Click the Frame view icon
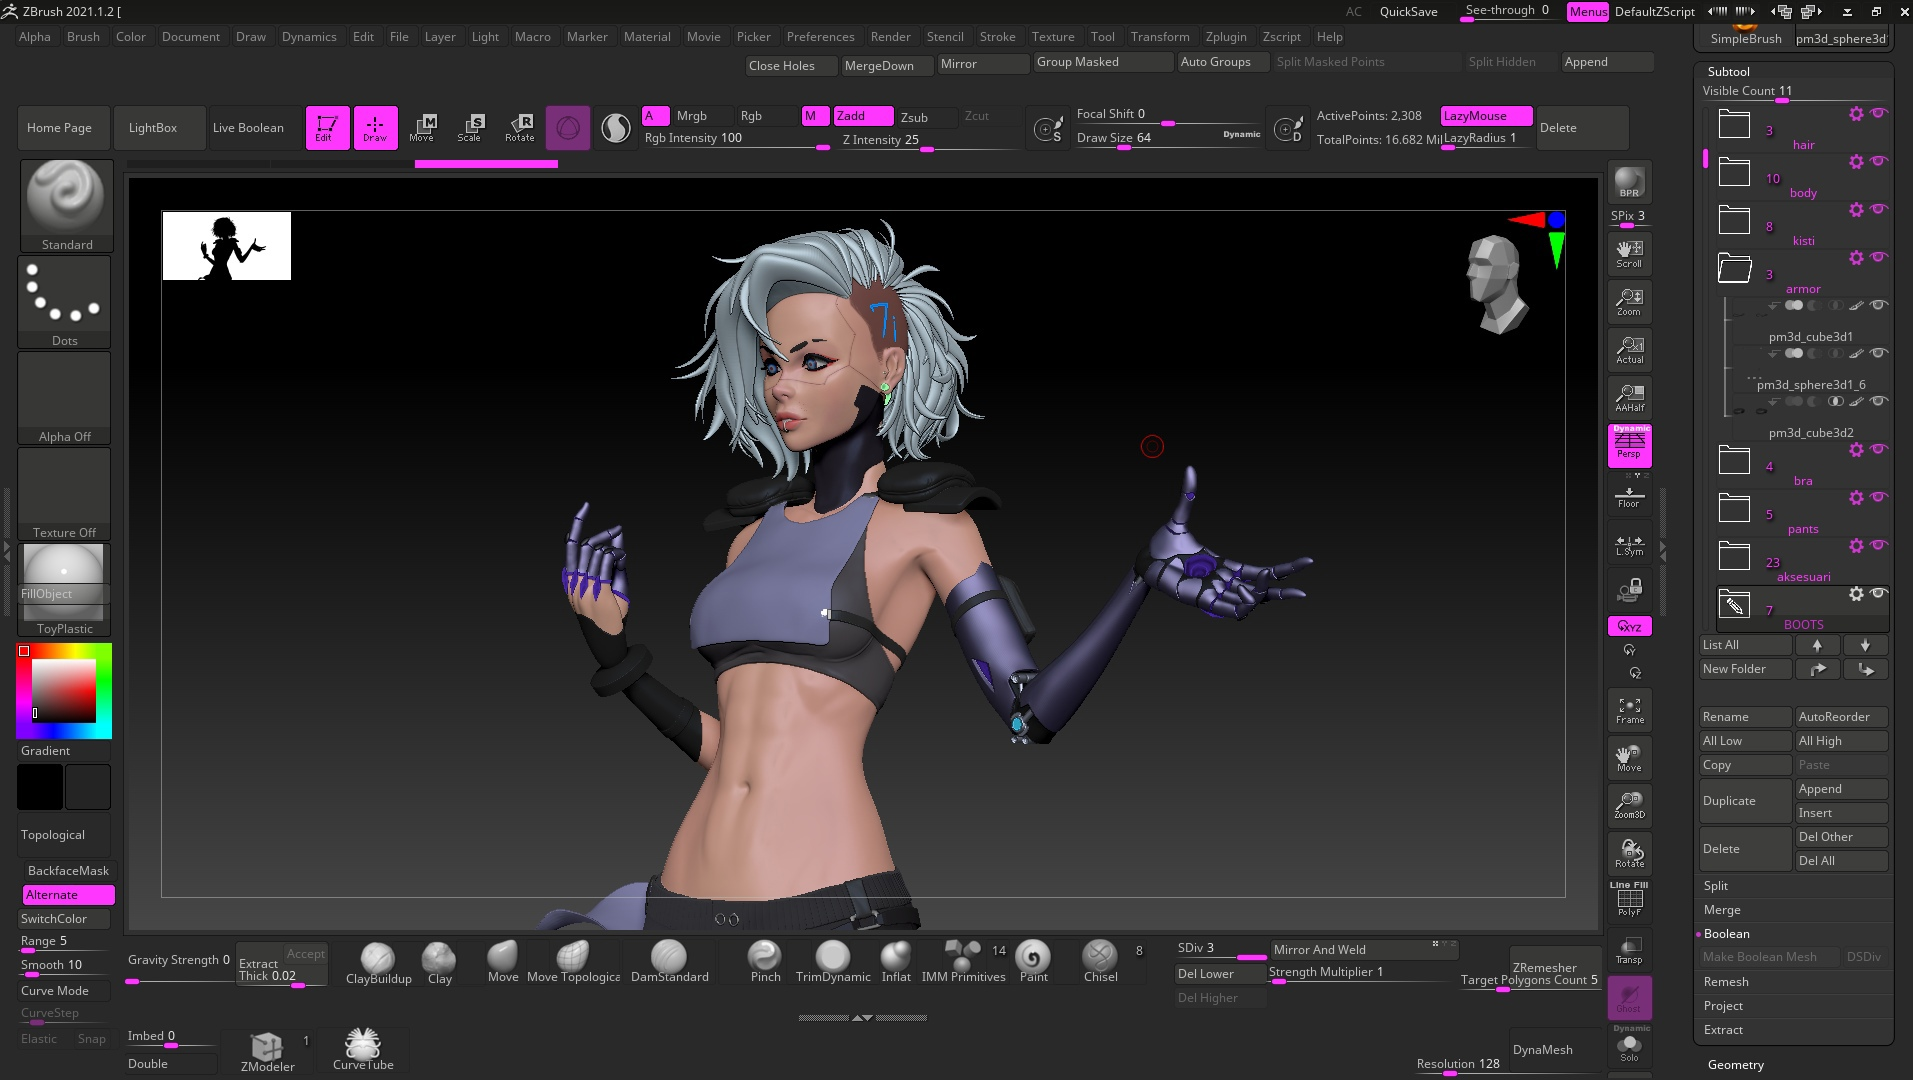 (1629, 710)
